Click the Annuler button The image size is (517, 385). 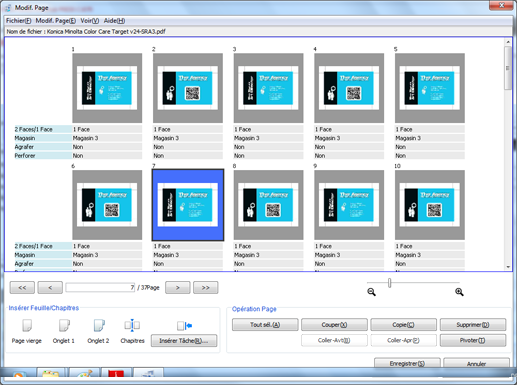(476, 363)
